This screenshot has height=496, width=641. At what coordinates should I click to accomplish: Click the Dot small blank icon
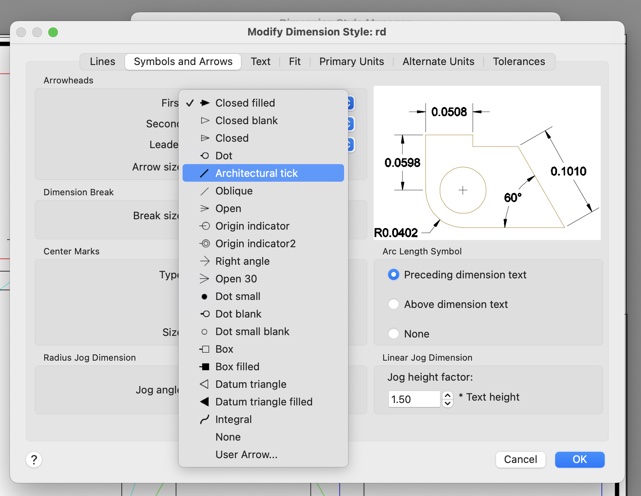pyautogui.click(x=204, y=332)
